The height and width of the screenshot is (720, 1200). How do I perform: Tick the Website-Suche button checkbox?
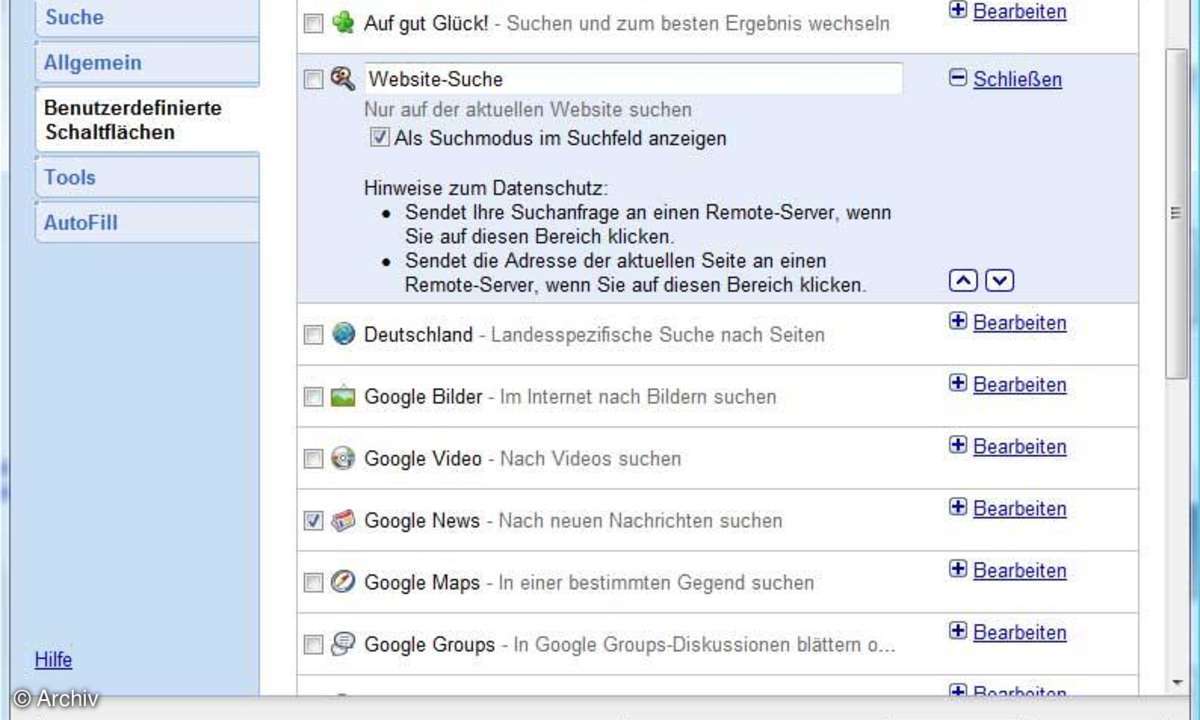coord(313,80)
